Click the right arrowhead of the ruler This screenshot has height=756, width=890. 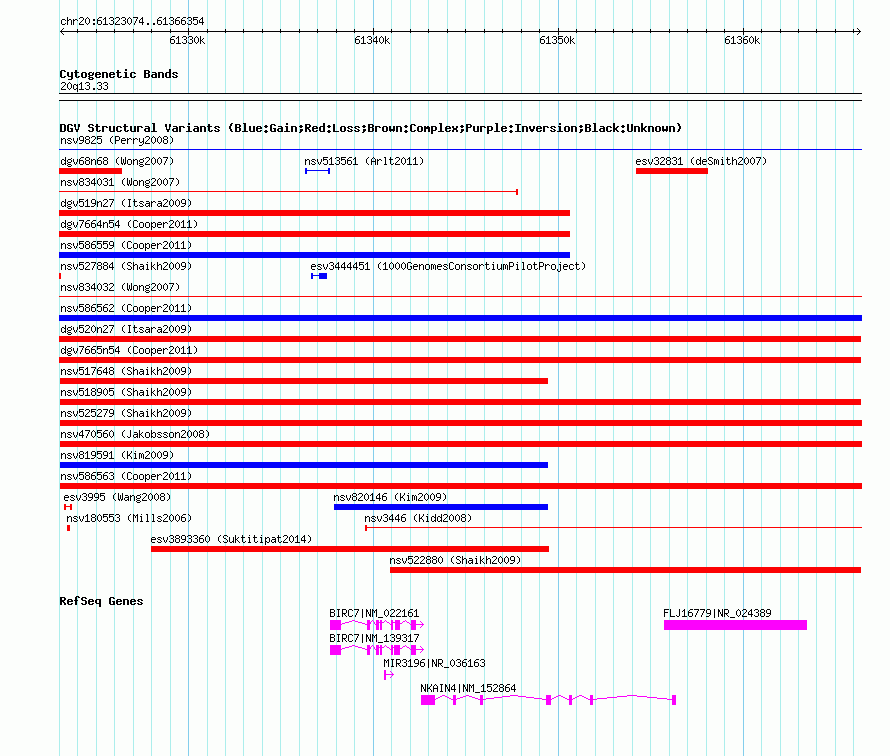(x=858, y=31)
